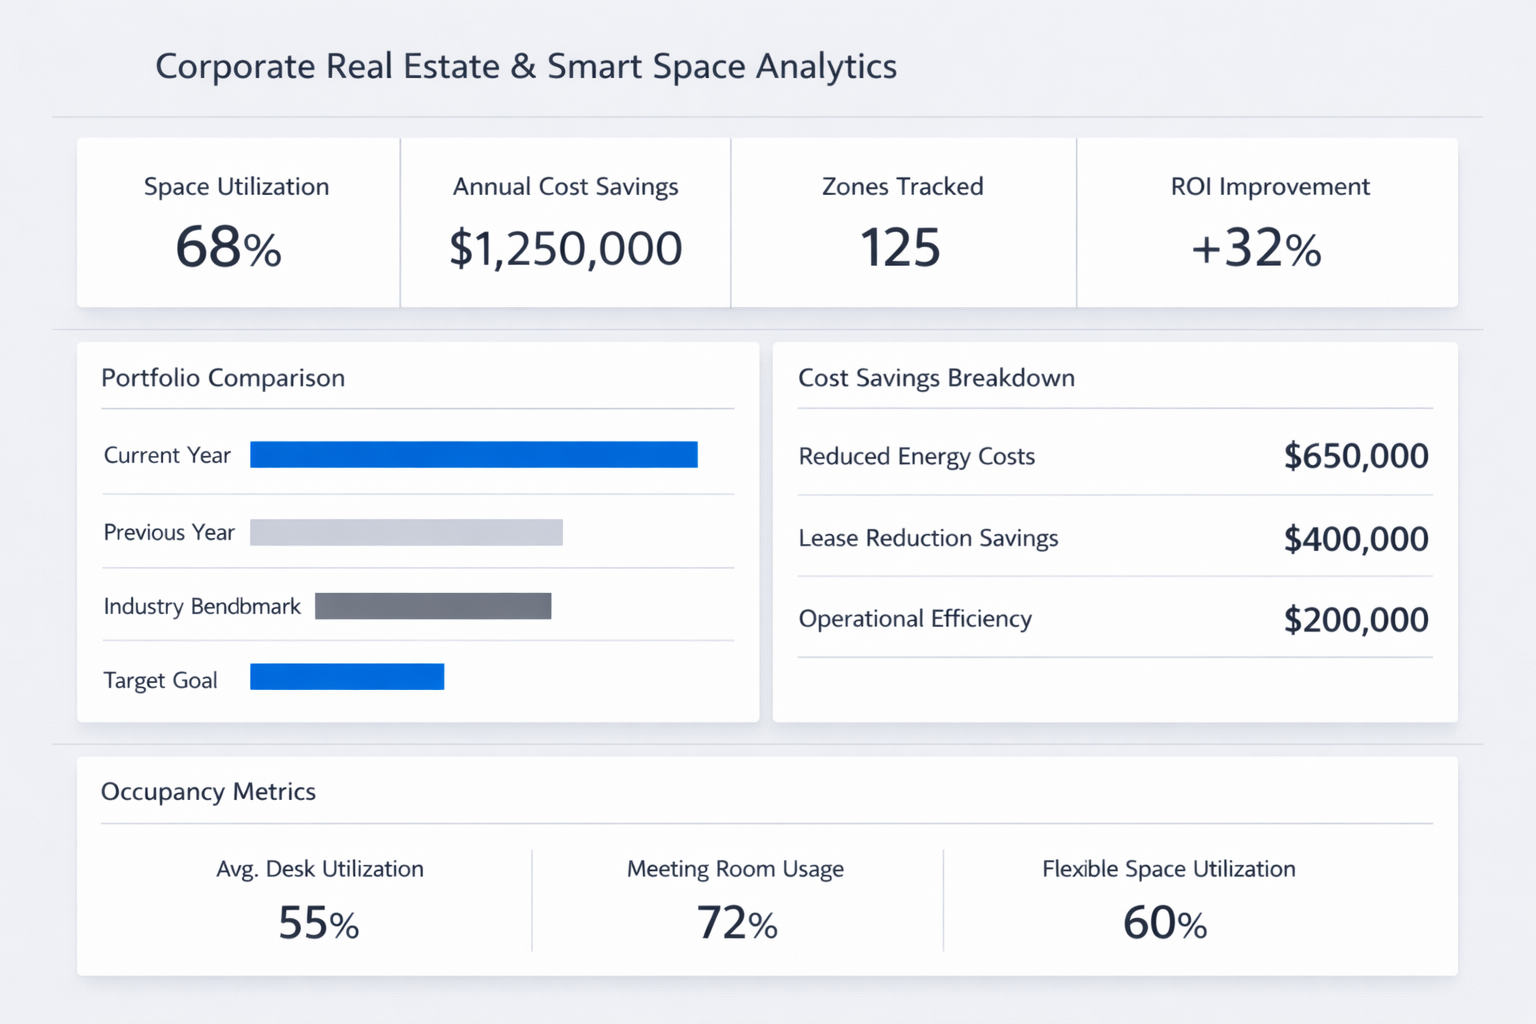This screenshot has width=1536, height=1024.
Task: Click the Annual Cost Savings $1,250,000 value
Action: (x=565, y=248)
